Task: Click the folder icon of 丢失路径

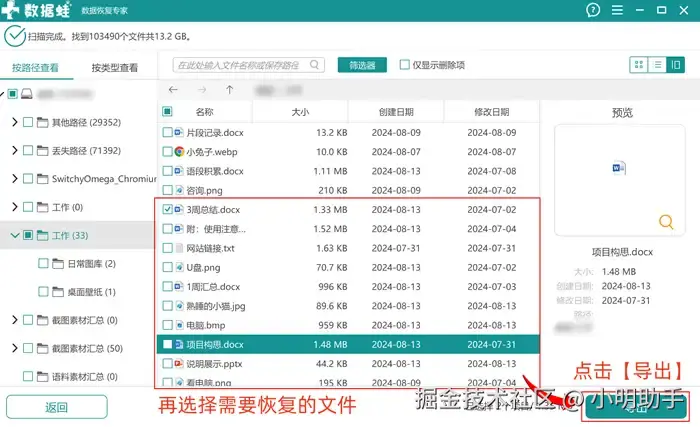Action: [x=42, y=151]
